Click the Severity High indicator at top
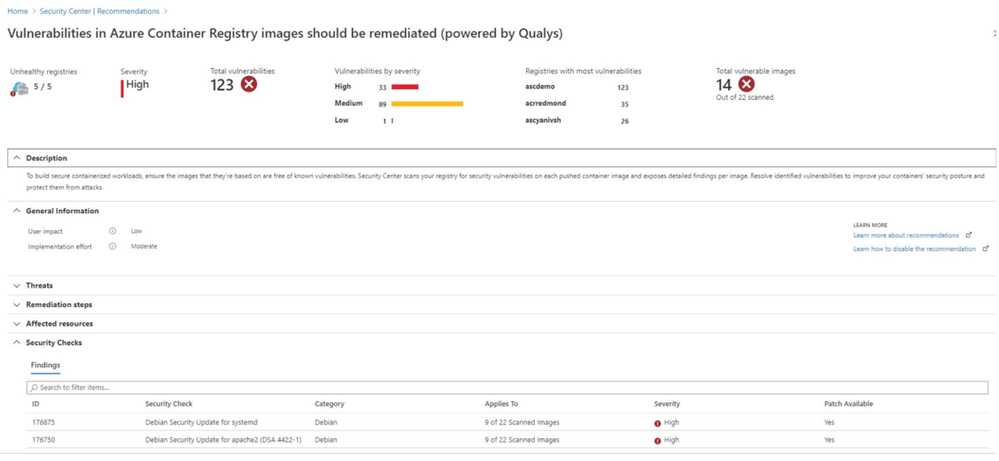The height and width of the screenshot is (461, 999). click(x=134, y=86)
